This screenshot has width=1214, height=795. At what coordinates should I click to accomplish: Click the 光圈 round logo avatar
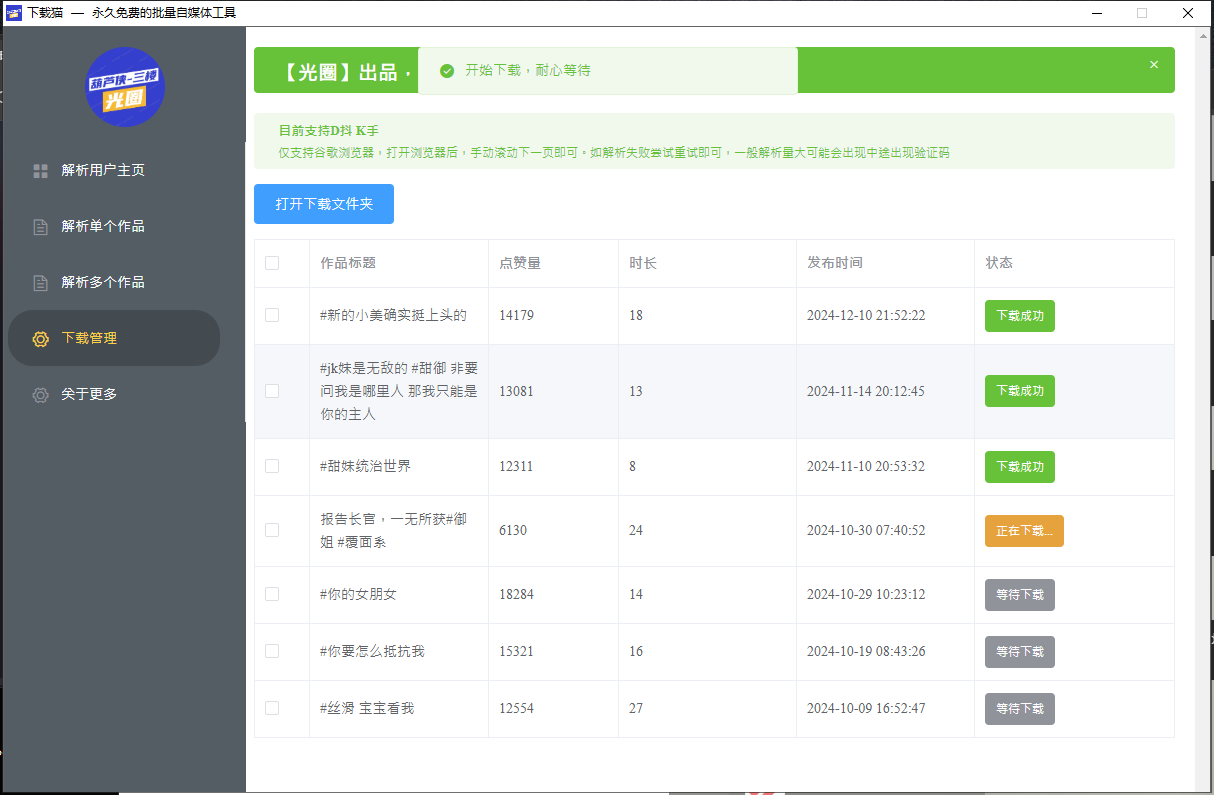pos(125,87)
